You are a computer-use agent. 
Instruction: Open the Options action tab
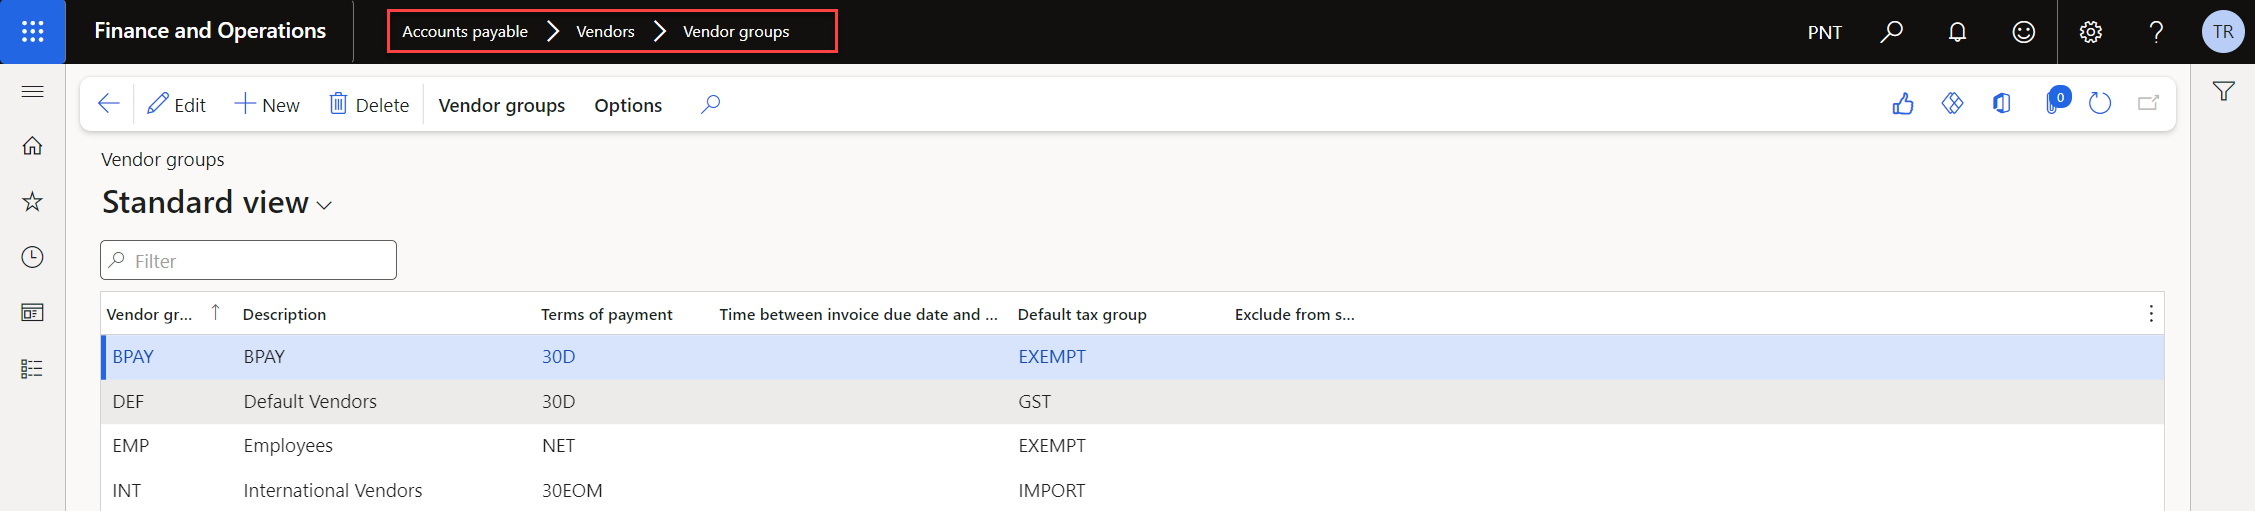click(x=628, y=105)
